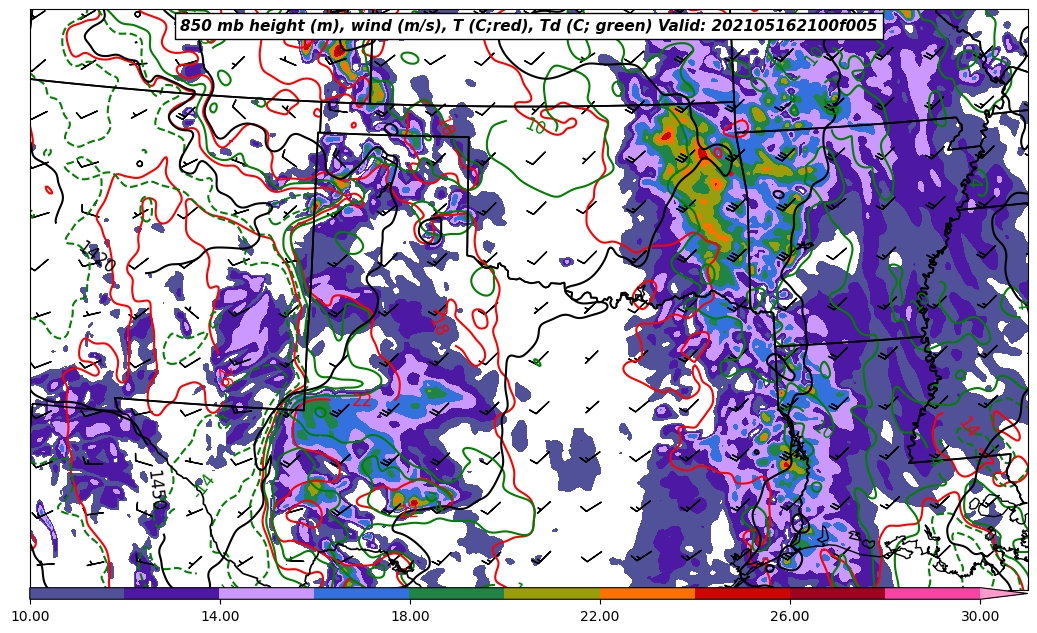This screenshot has width=1037, height=633.
Task: Click the 18.00 colorbar tick label
Action: point(410,616)
